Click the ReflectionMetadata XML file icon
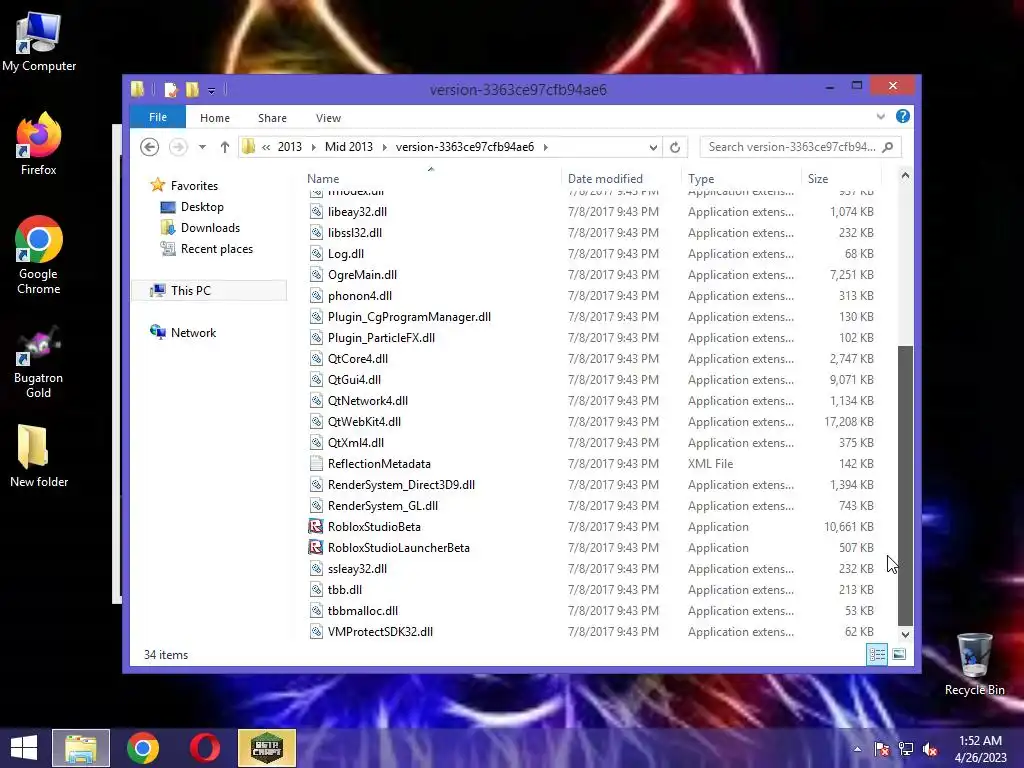1024x768 pixels. pos(316,464)
